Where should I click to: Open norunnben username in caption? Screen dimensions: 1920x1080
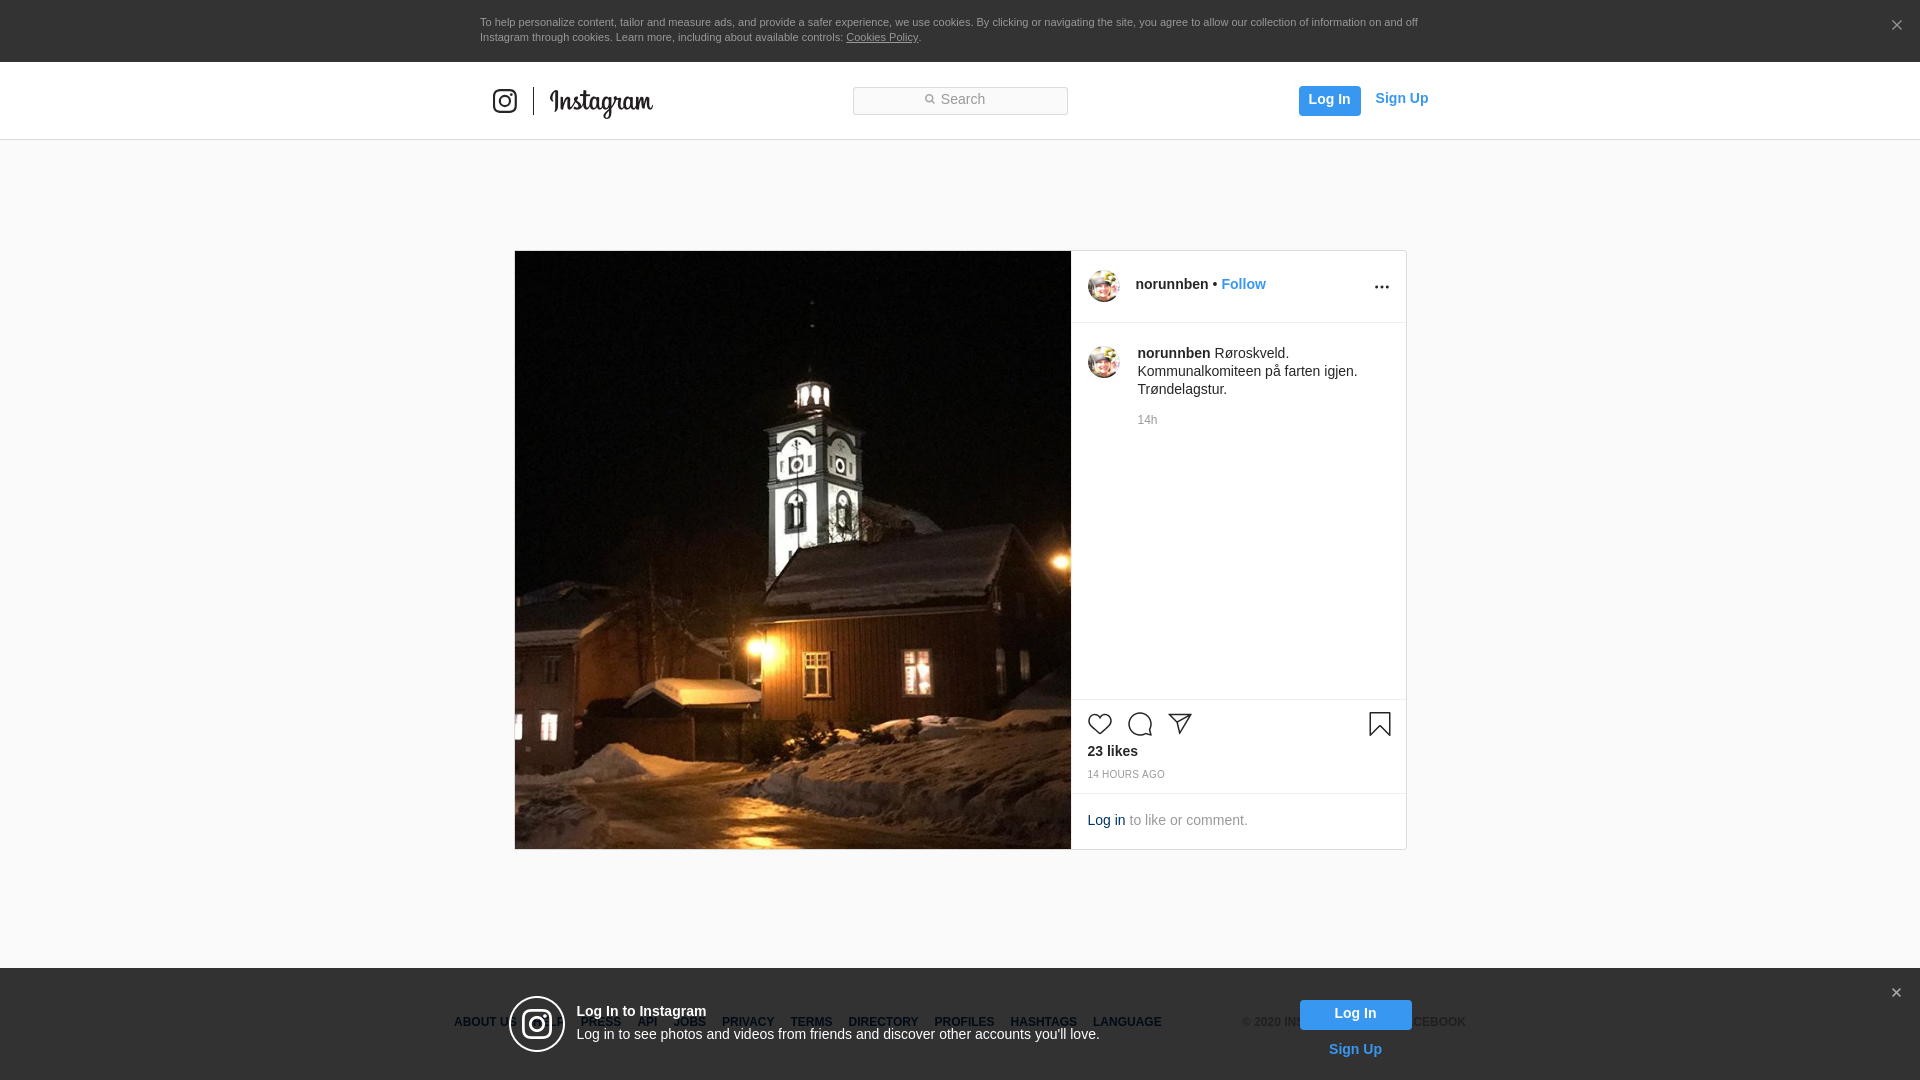pyautogui.click(x=1174, y=353)
